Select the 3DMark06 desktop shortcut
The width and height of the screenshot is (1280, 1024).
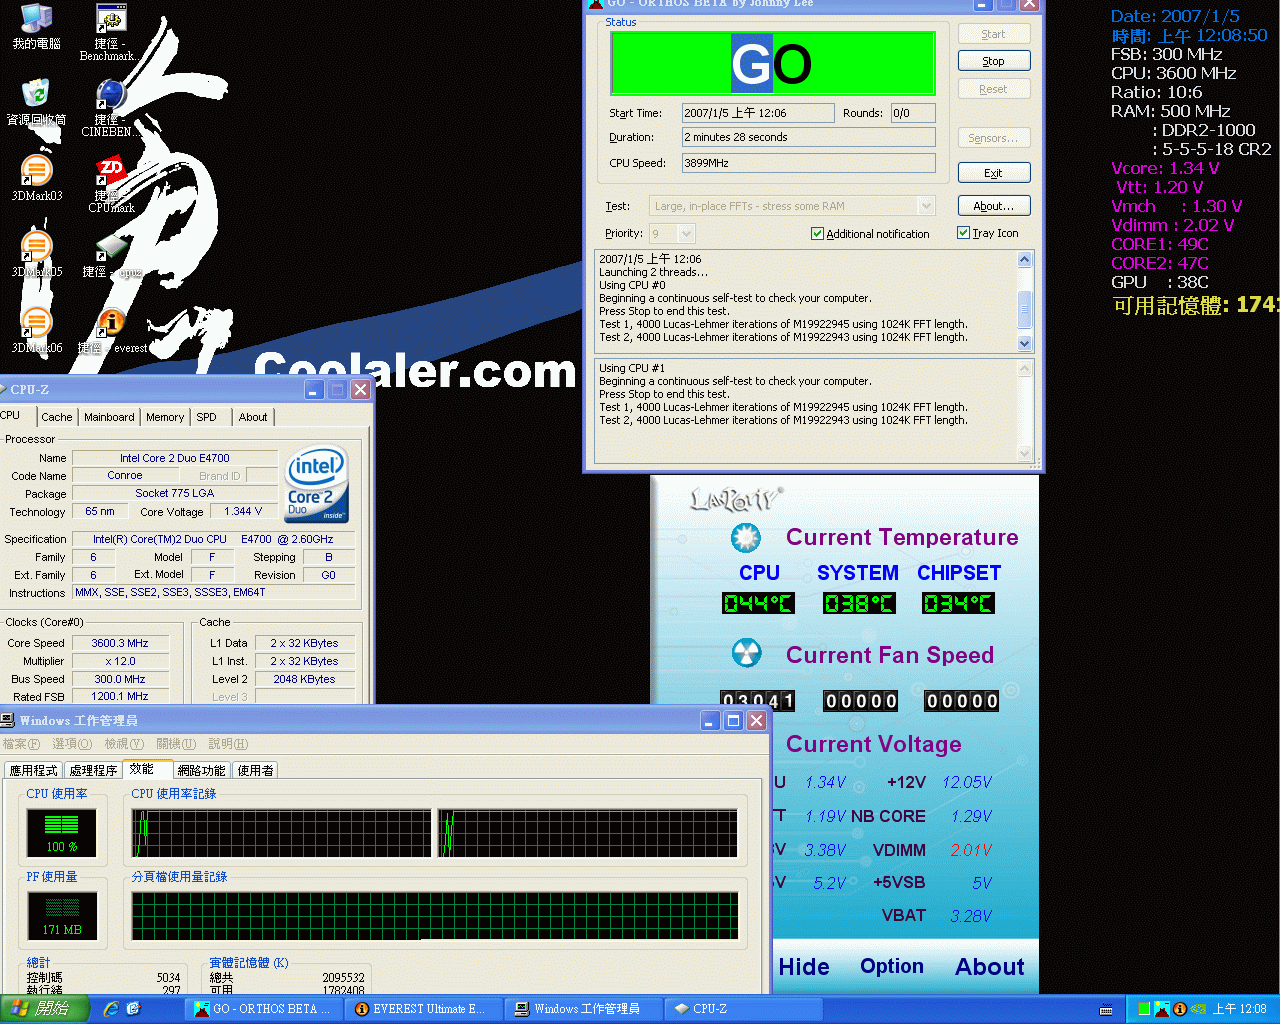pos(37,331)
